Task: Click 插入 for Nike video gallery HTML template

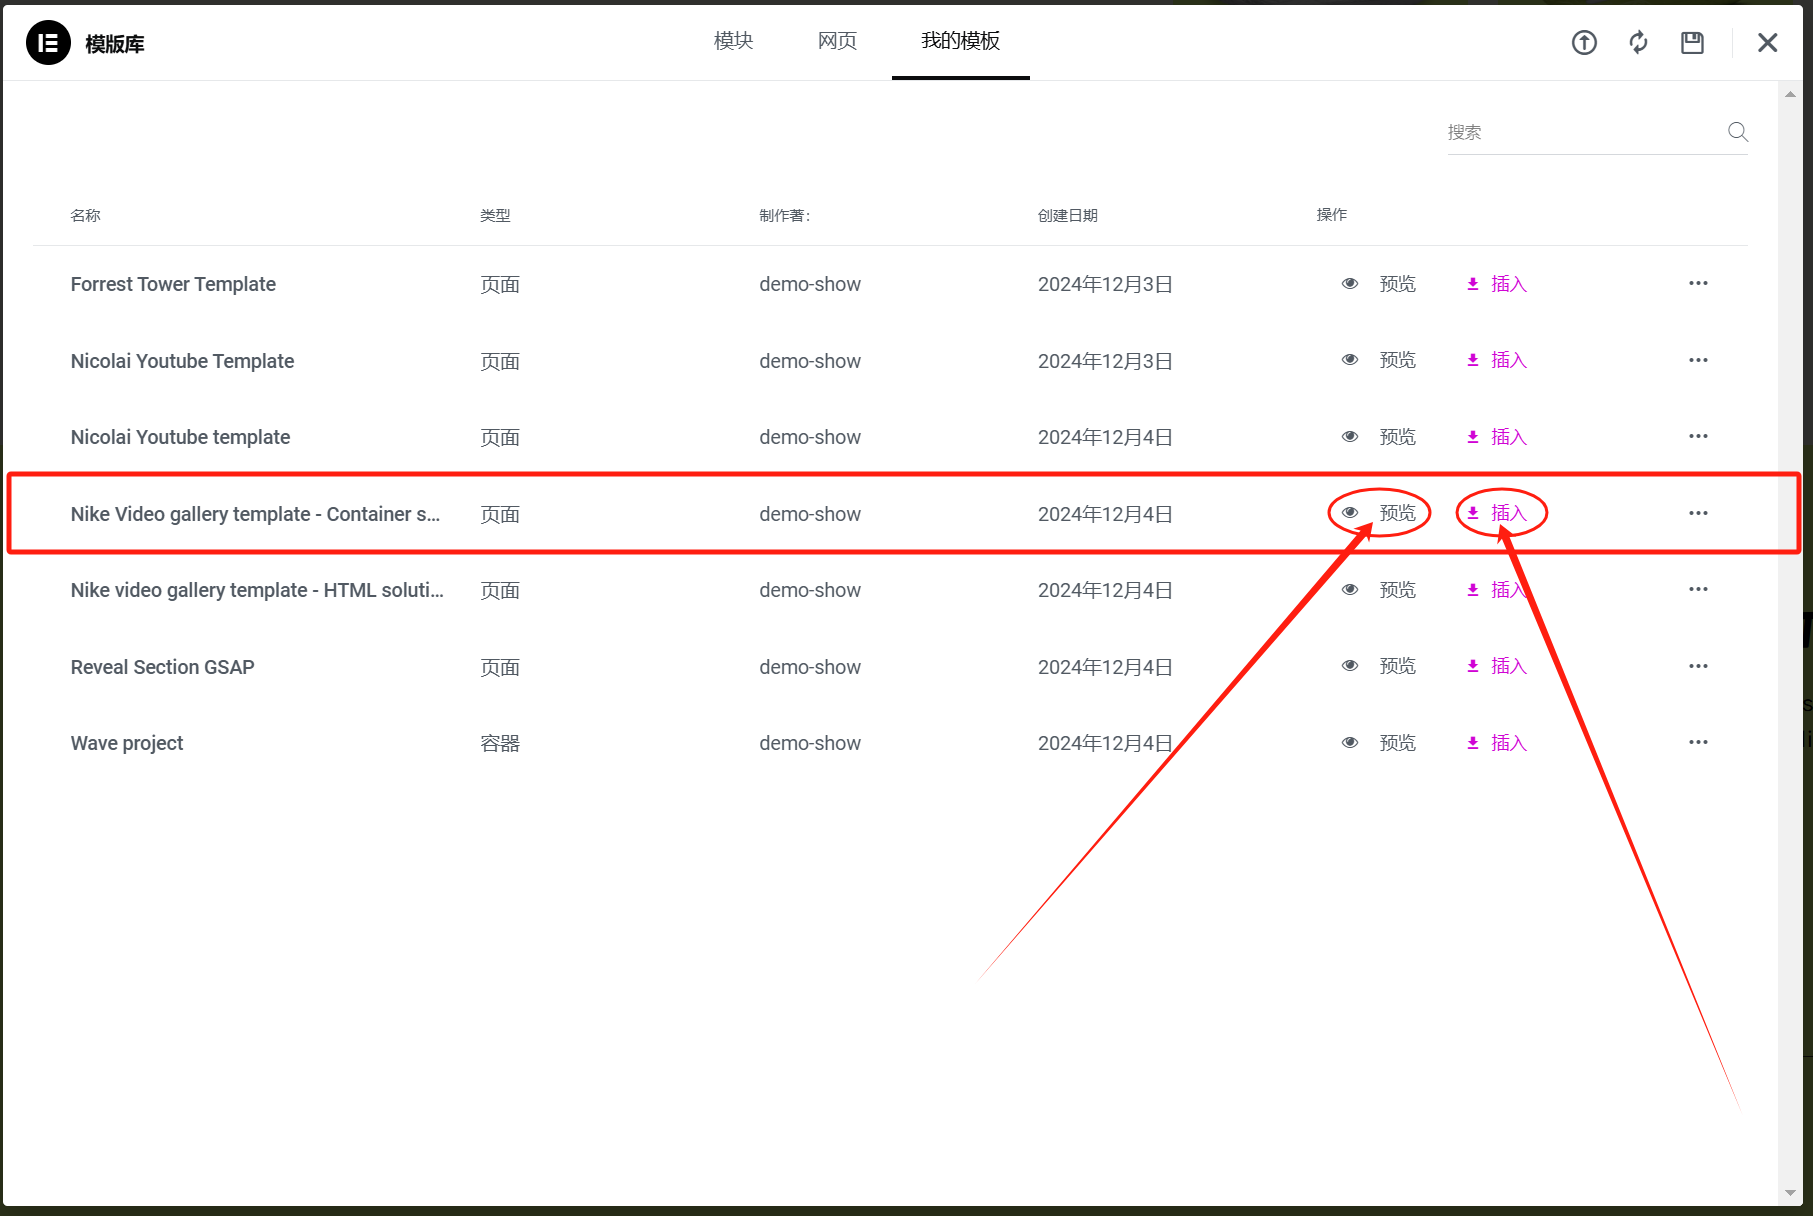Action: click(x=1507, y=589)
